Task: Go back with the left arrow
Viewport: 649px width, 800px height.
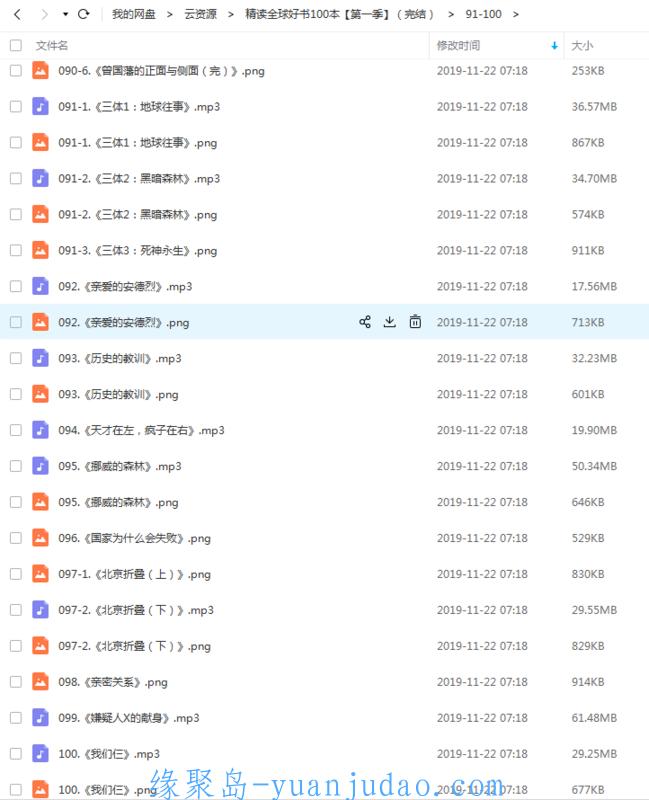Action: tap(18, 14)
